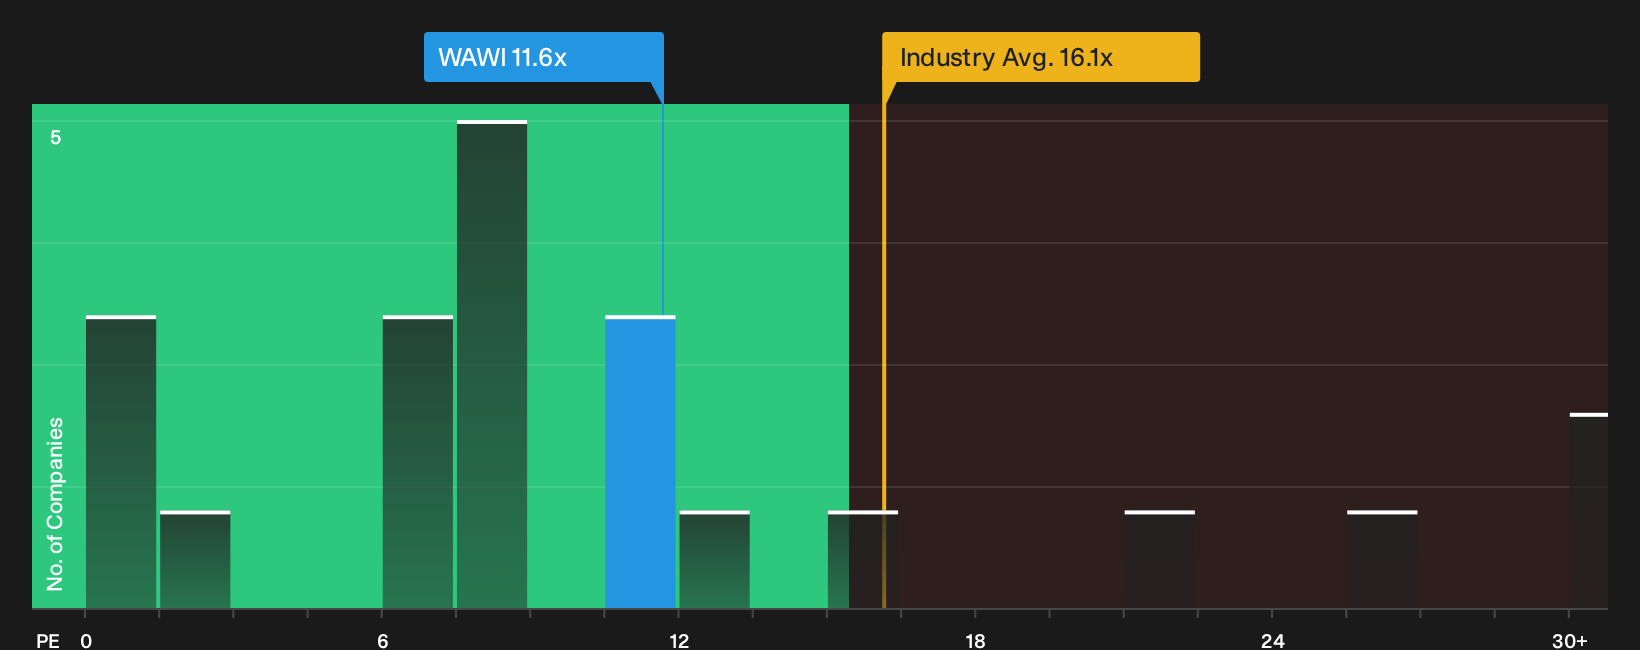Click the x-axis label 18

pos(975,641)
